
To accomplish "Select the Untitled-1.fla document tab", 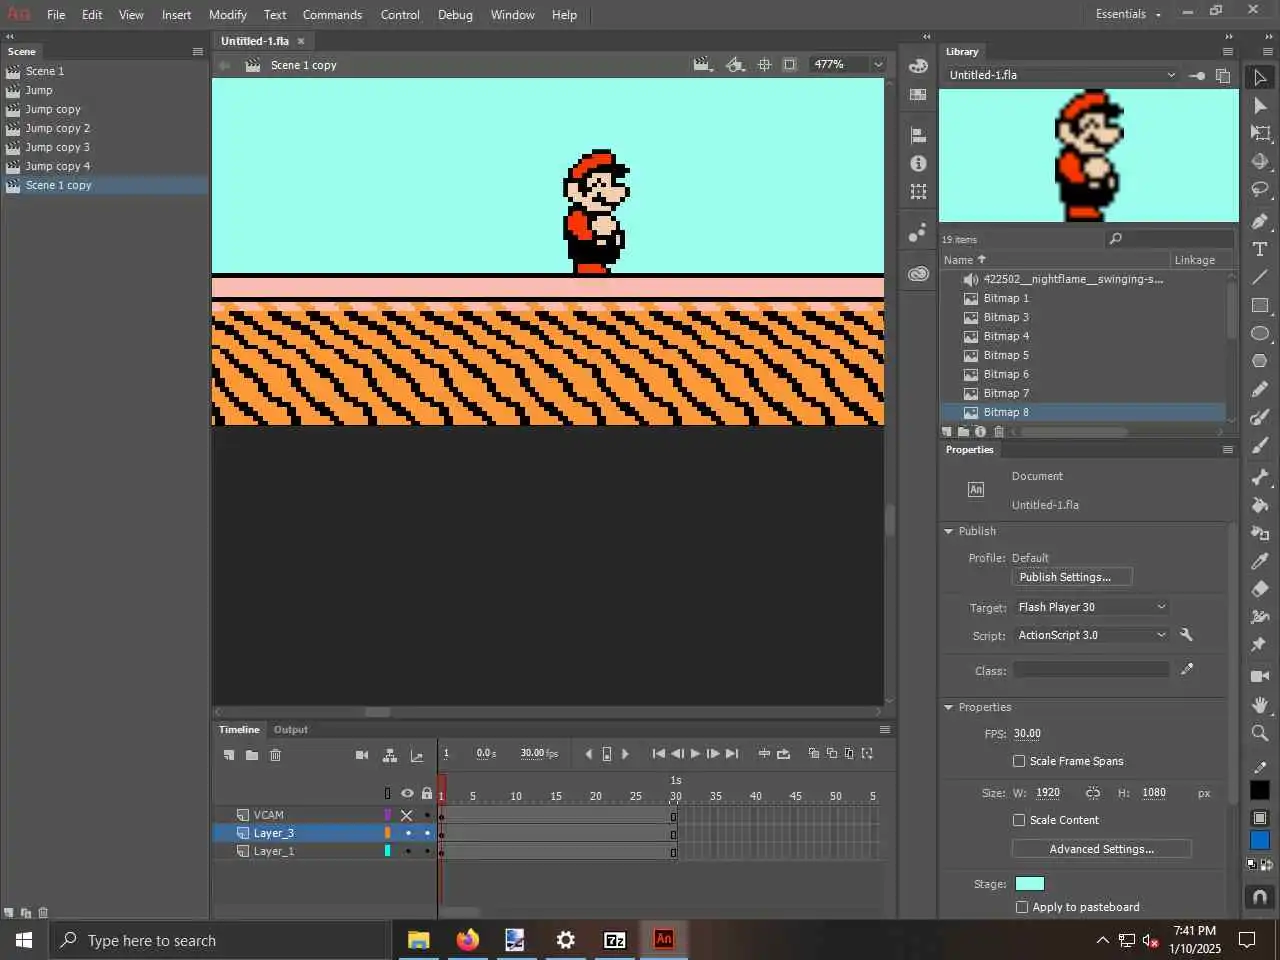I will coord(255,41).
